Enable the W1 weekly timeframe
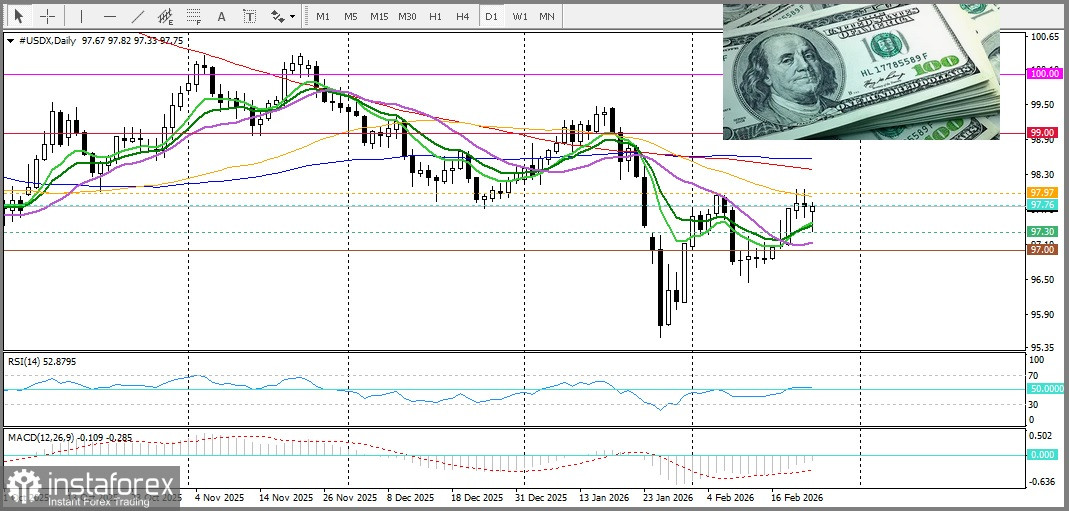The width and height of the screenshot is (1069, 511). coord(519,16)
